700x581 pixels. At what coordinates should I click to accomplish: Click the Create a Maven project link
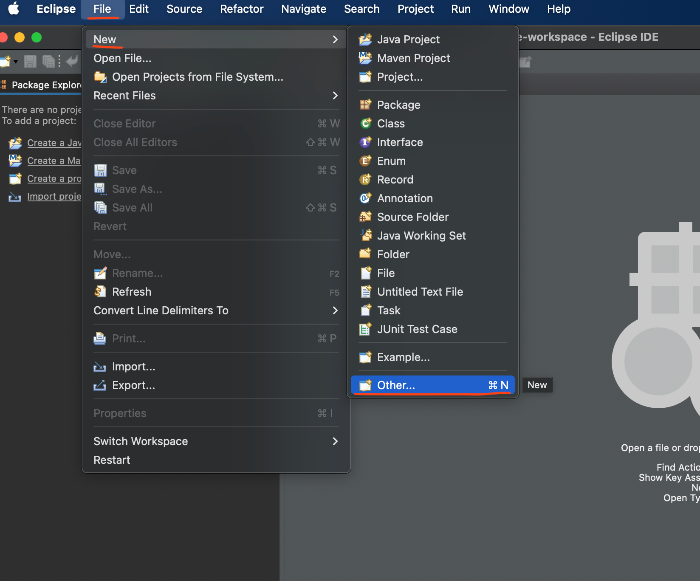[x=54, y=161]
